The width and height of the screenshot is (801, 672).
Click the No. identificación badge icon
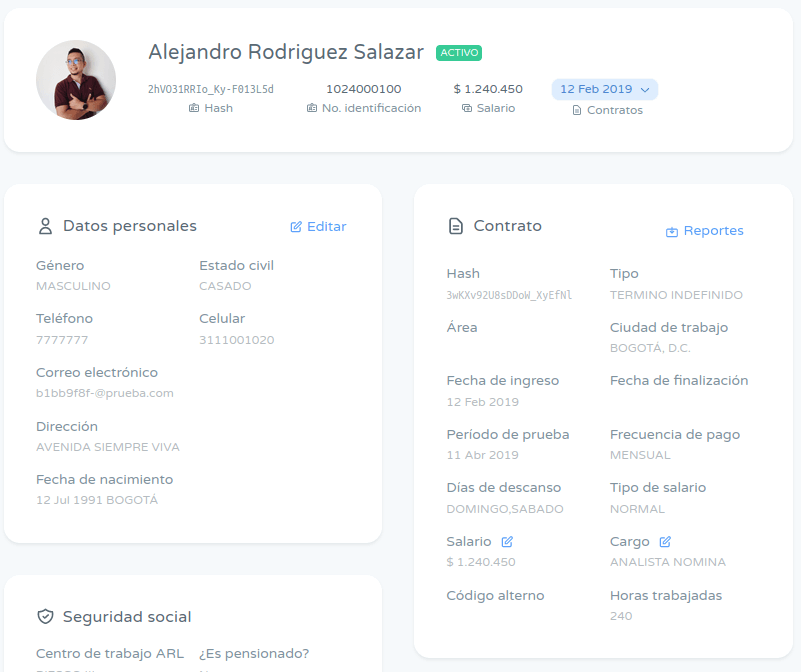(312, 108)
